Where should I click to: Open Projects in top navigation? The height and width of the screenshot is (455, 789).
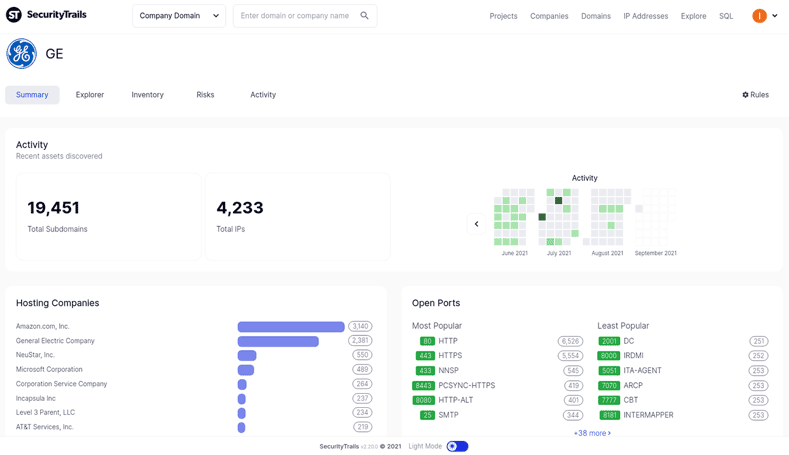[503, 16]
